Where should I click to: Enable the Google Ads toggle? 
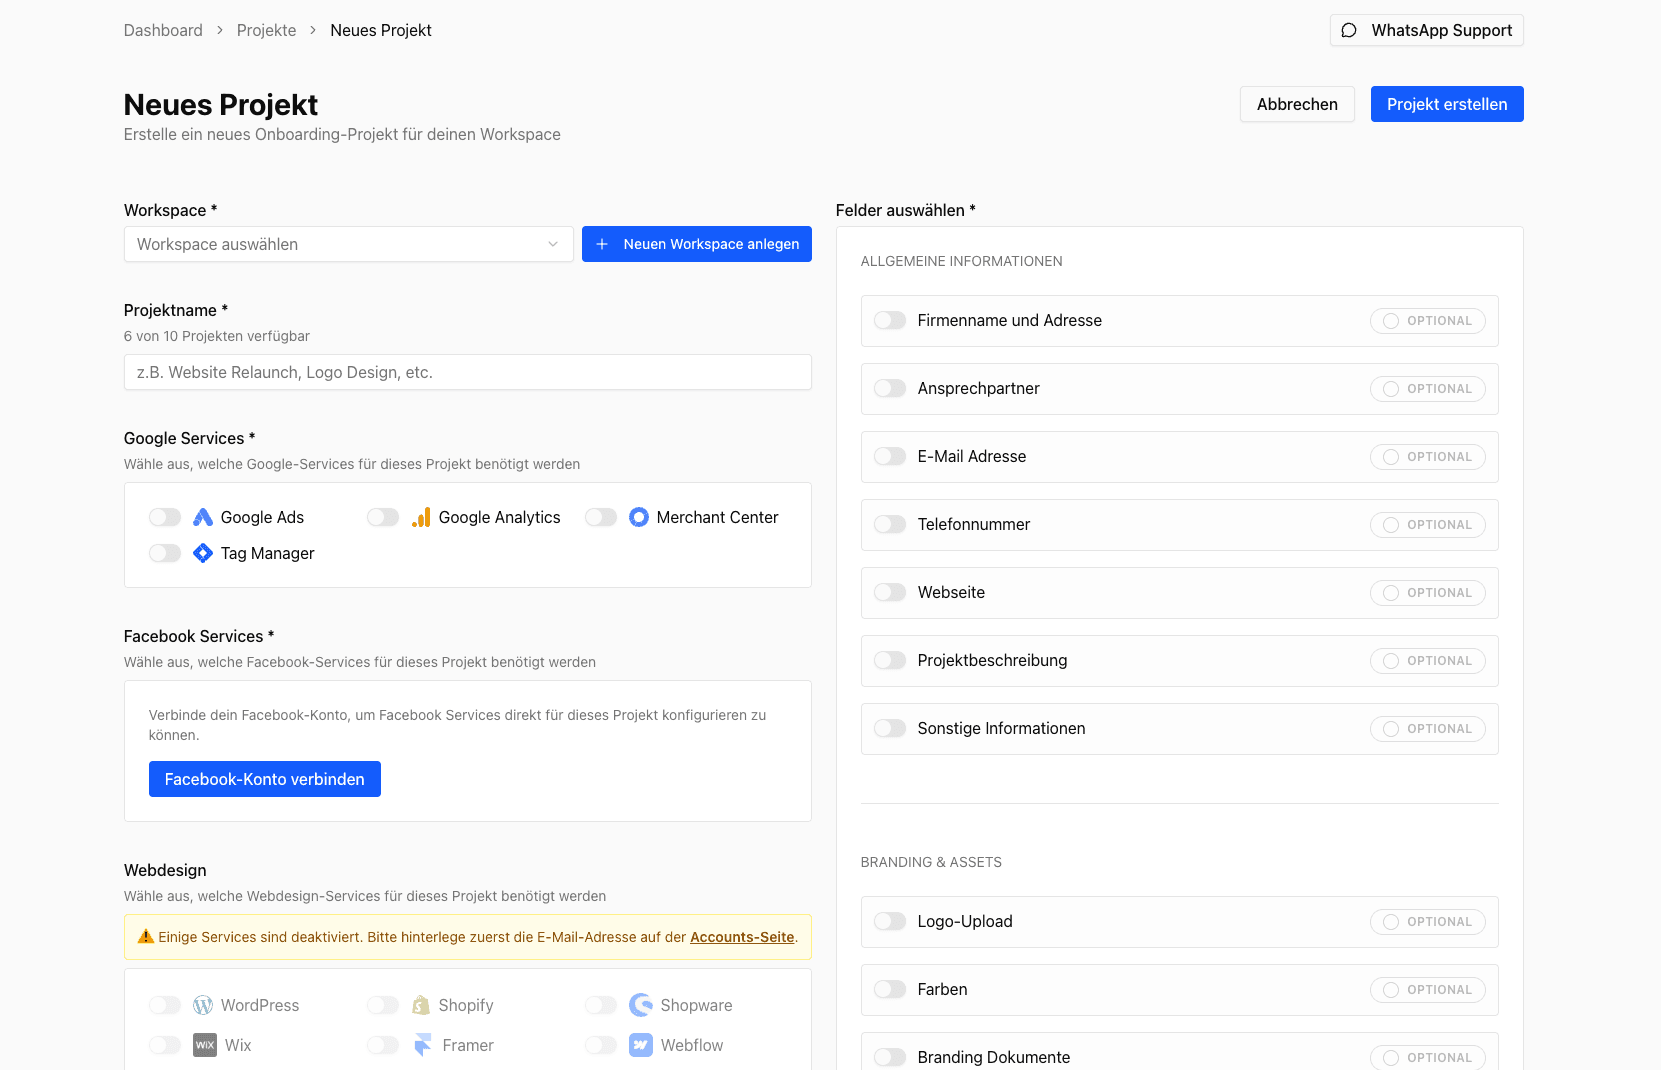(x=164, y=517)
